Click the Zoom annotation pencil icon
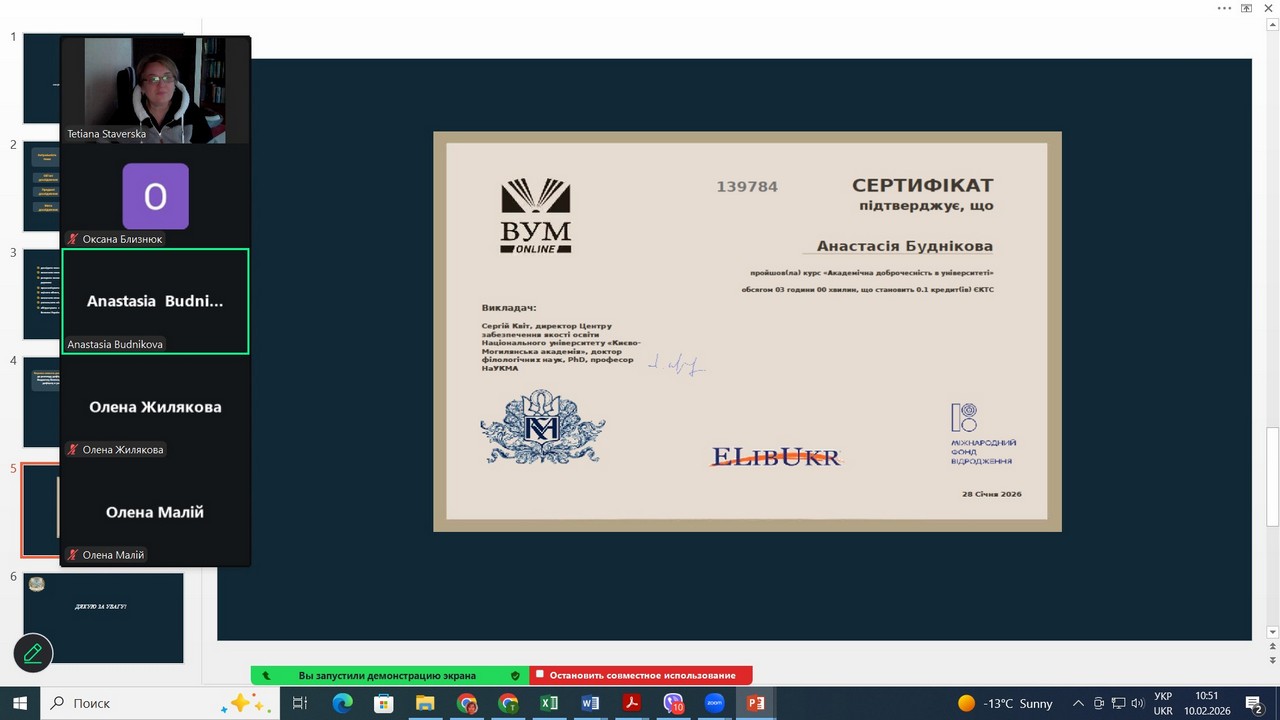This screenshot has height=720, width=1280. point(32,653)
